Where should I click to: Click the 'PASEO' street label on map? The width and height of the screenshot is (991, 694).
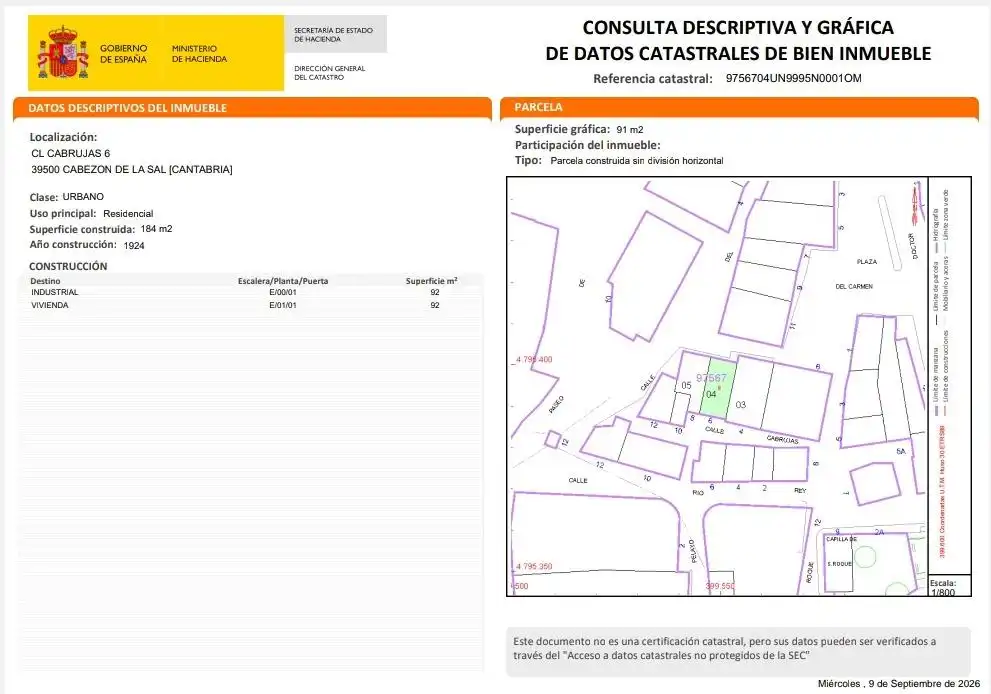coord(556,405)
